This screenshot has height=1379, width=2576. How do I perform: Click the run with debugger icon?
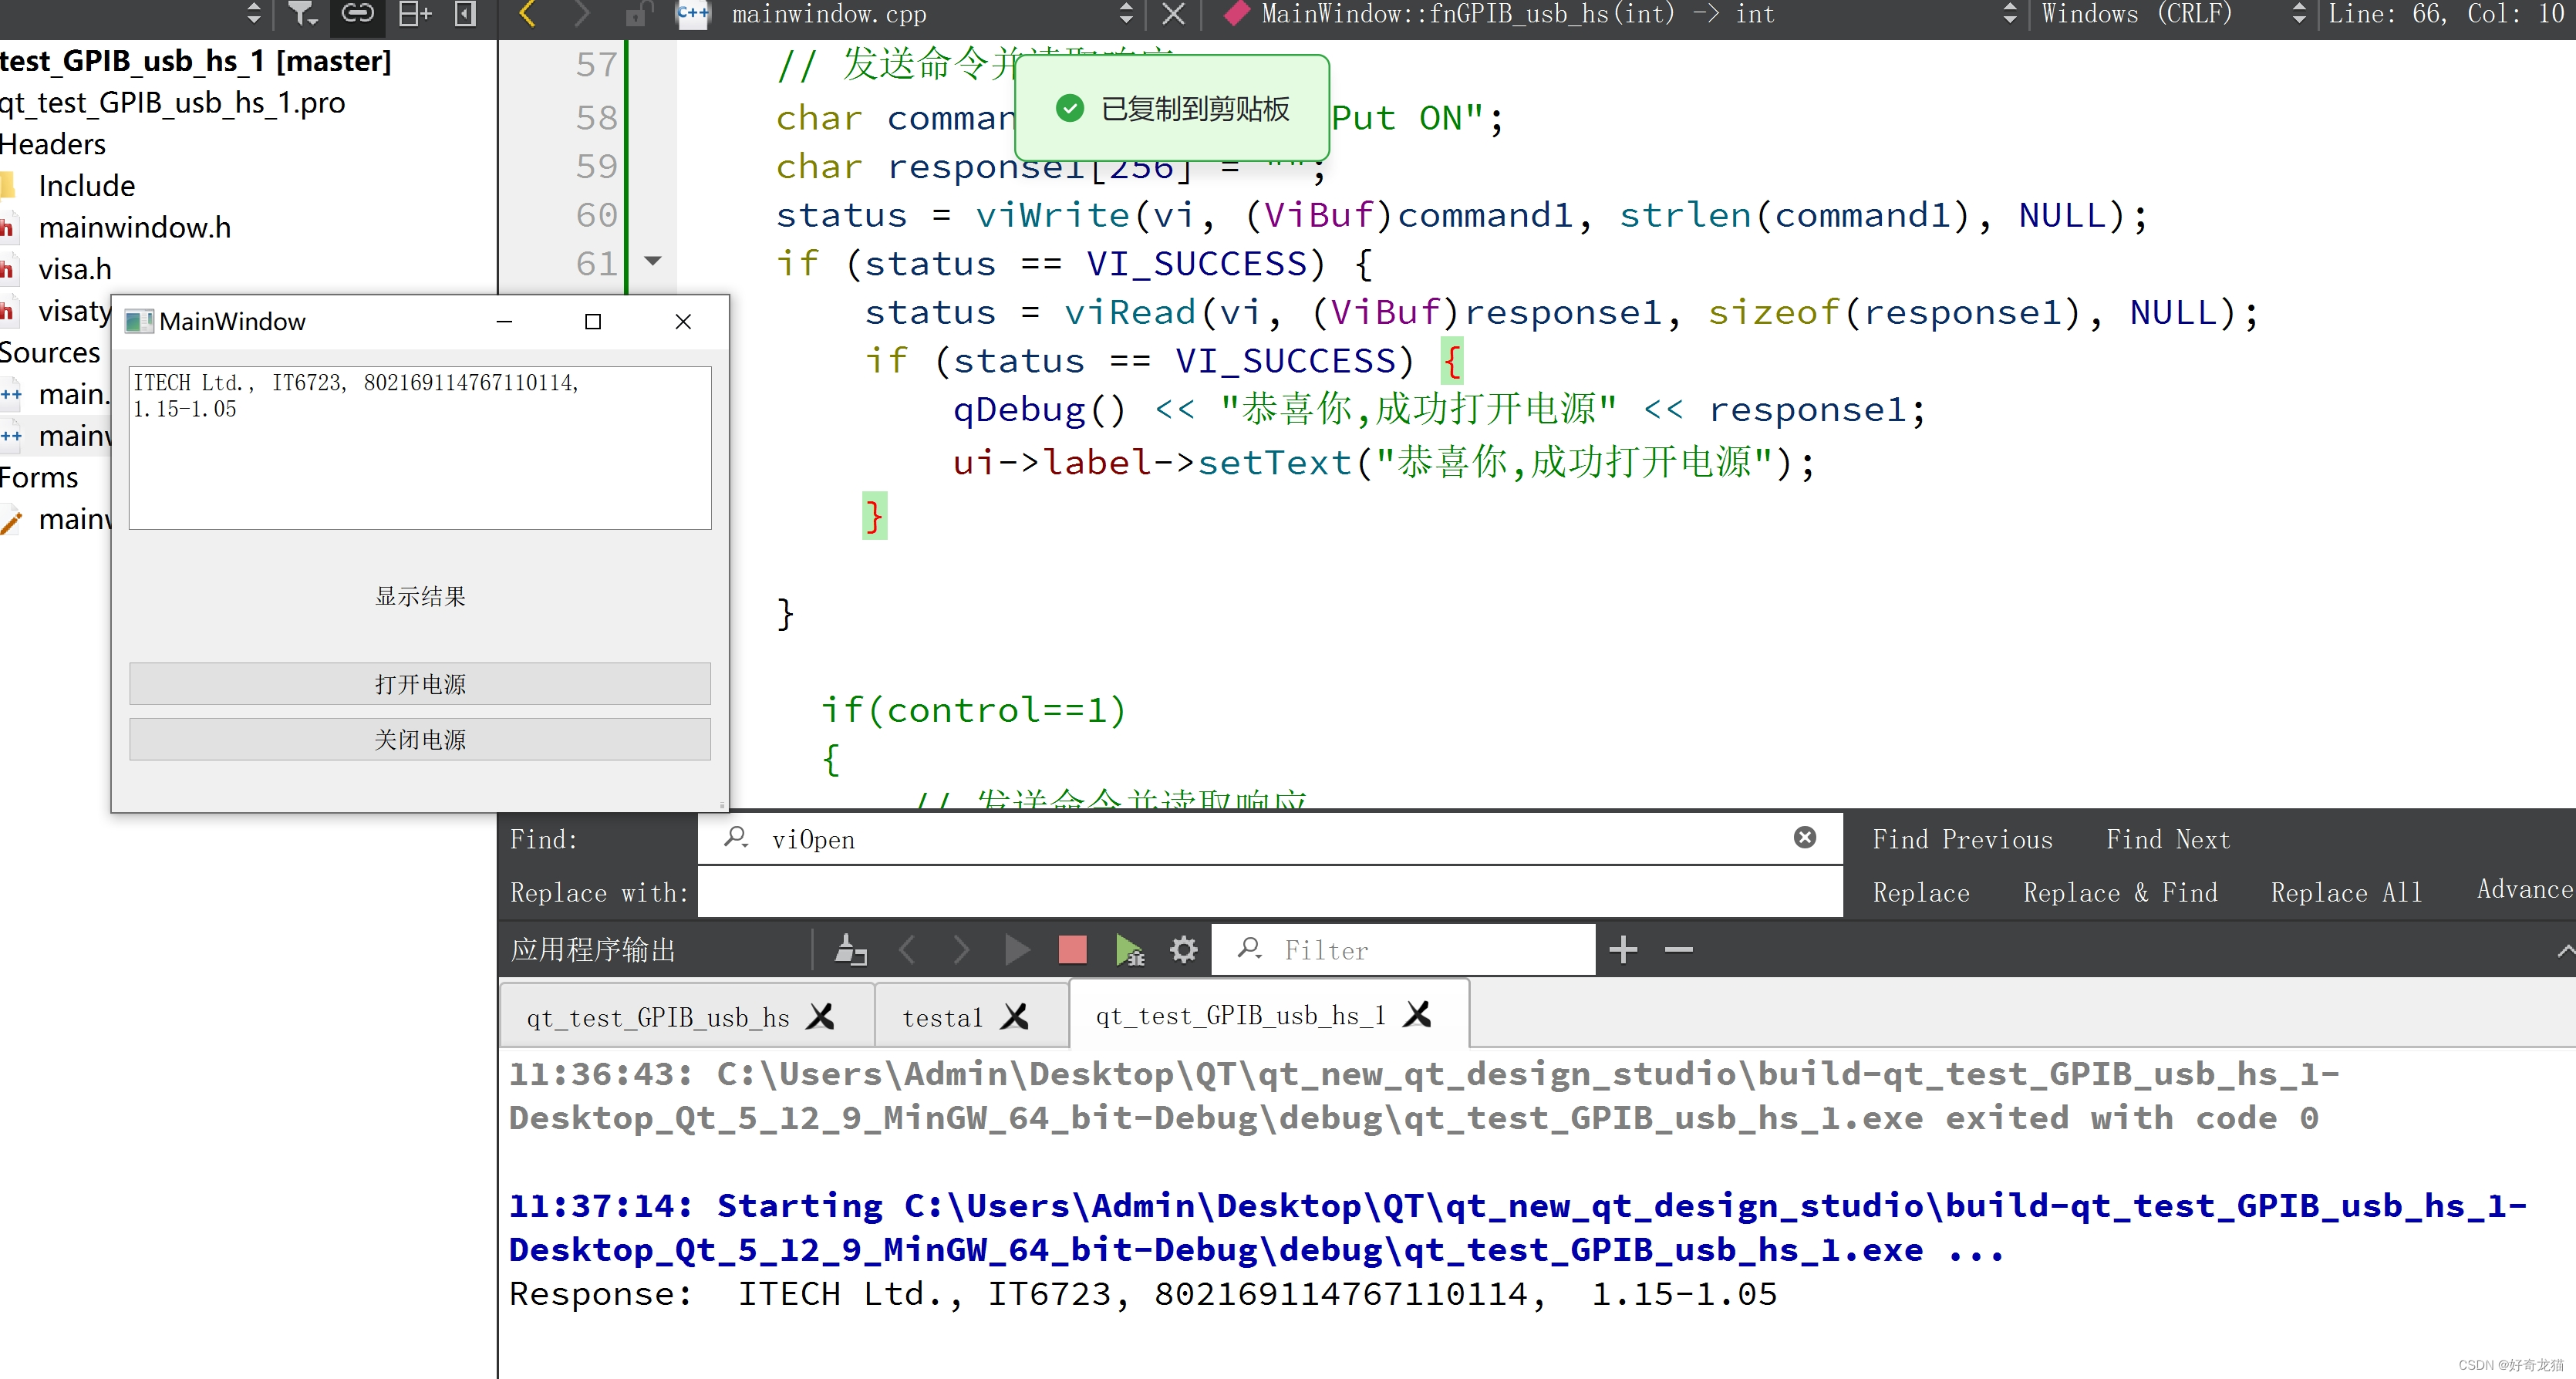[1129, 949]
